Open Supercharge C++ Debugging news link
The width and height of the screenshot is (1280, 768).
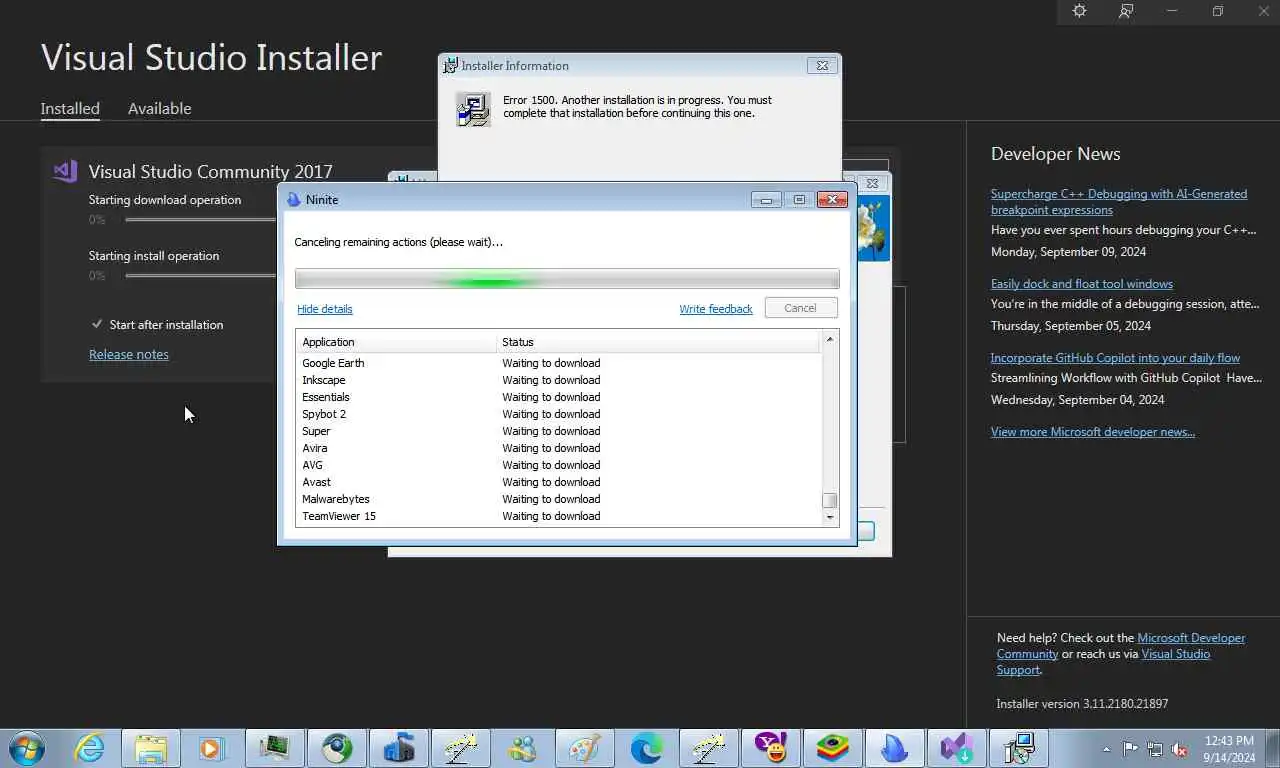(1118, 202)
